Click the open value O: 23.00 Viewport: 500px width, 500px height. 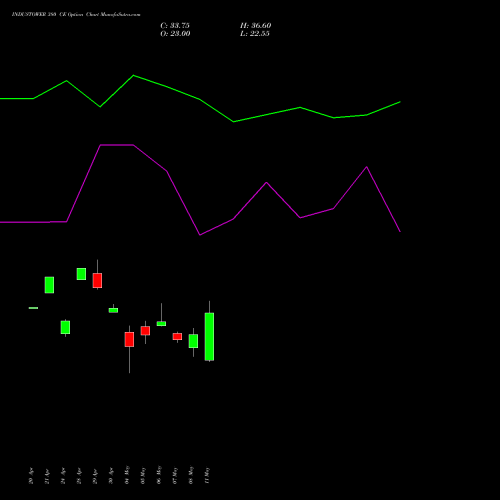pos(175,33)
